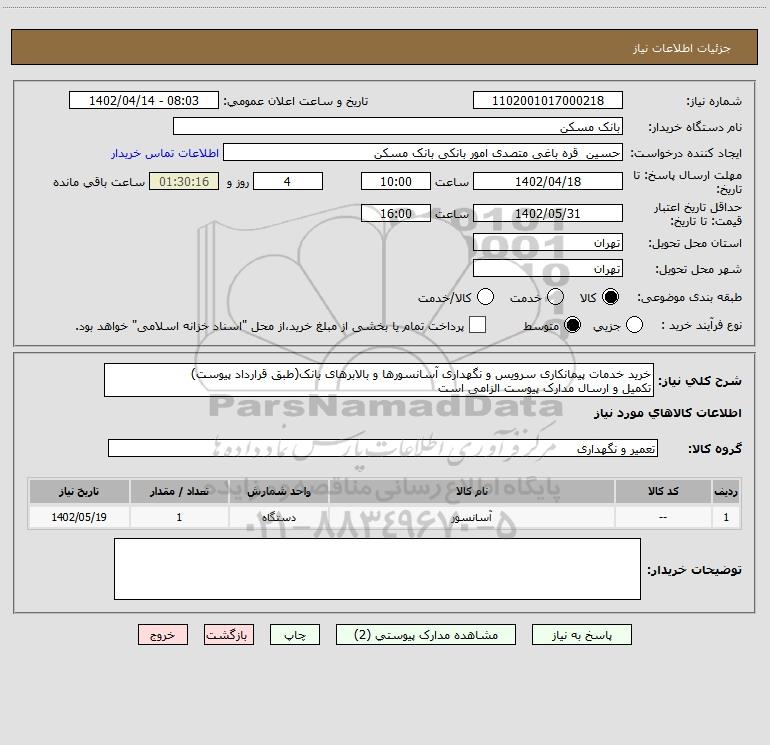
Task: Click remaining time countdown 01:30:16
Action: pos(184,182)
